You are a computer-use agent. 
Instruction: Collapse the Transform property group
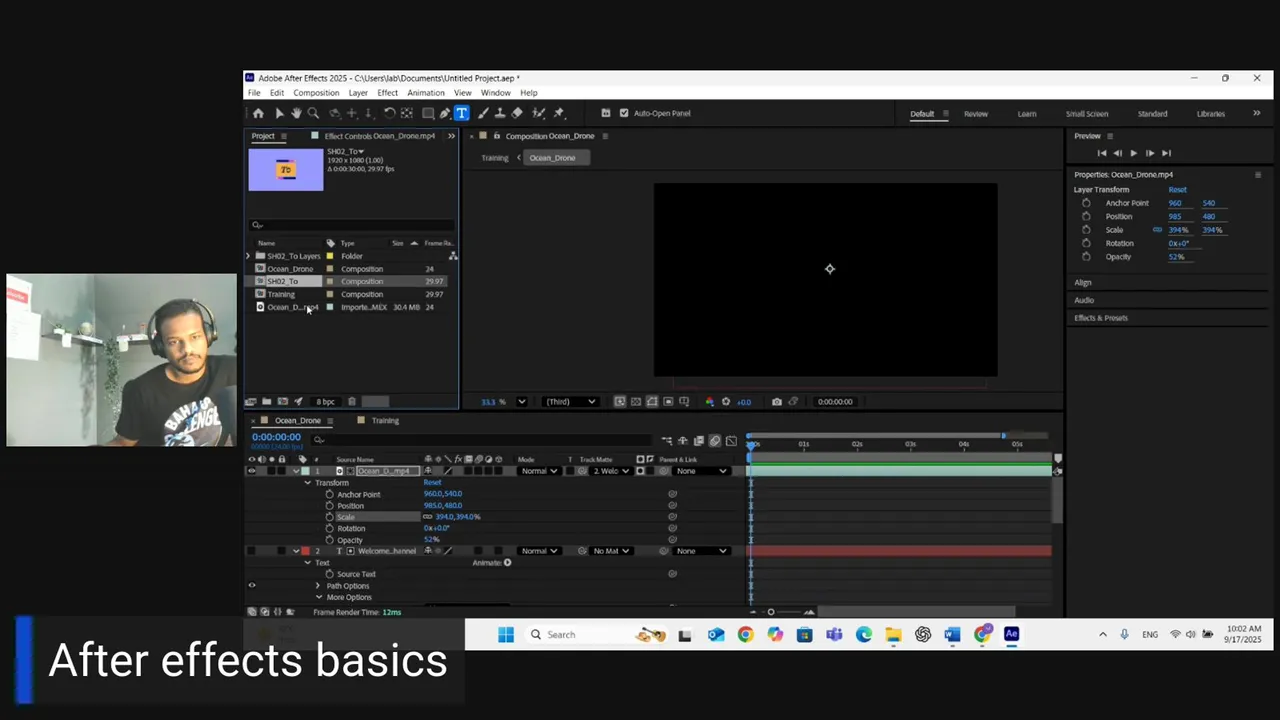click(308, 483)
